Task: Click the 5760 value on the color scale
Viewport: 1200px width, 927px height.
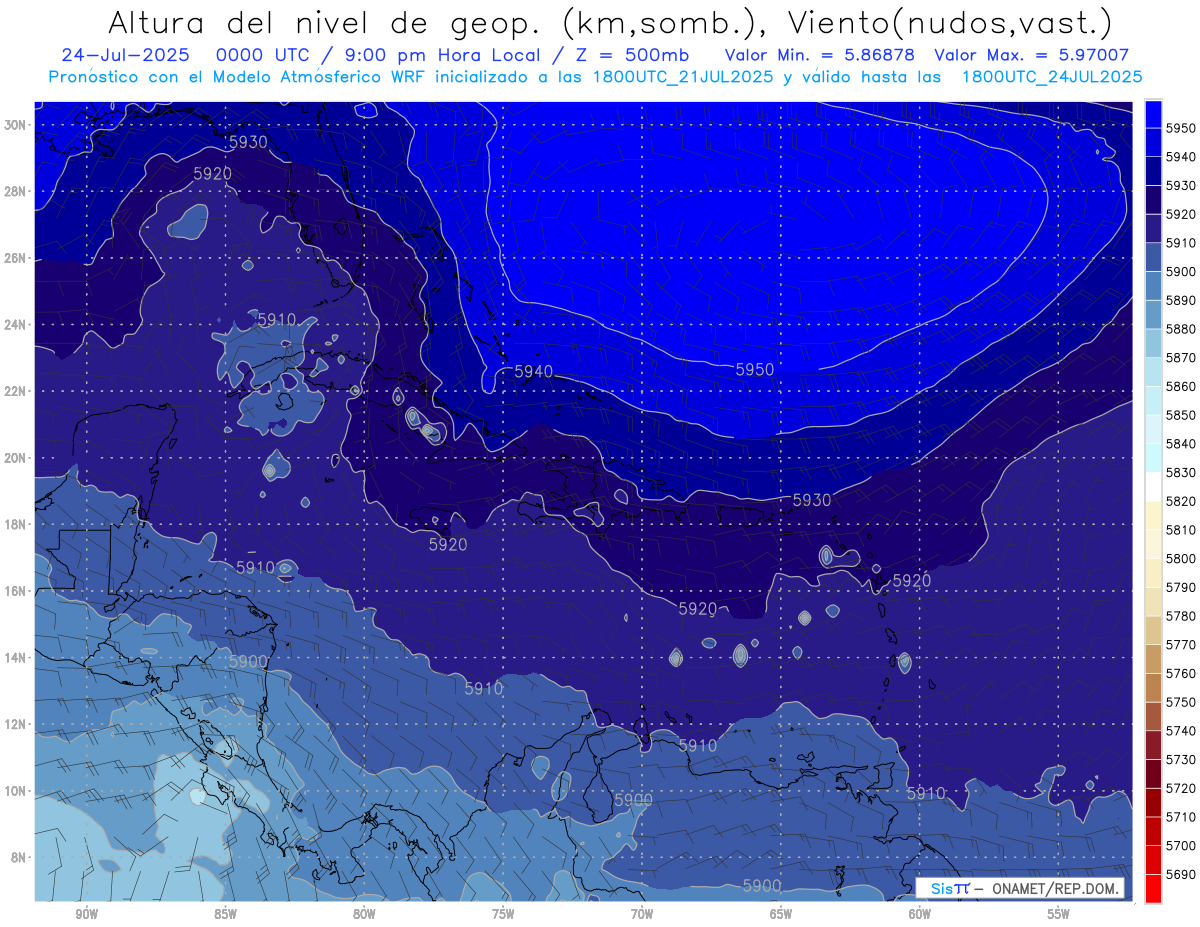Action: pos(1181,673)
